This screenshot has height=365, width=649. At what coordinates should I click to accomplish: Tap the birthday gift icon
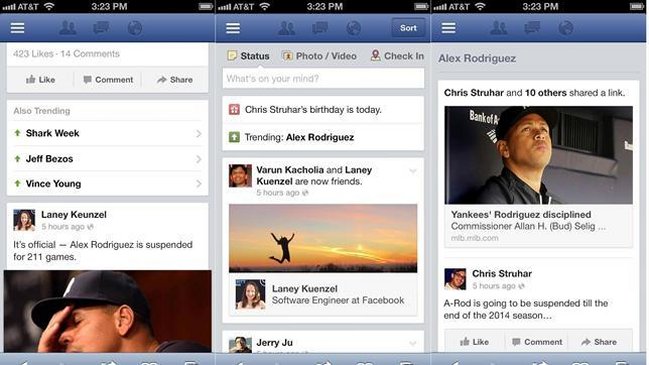click(x=234, y=110)
